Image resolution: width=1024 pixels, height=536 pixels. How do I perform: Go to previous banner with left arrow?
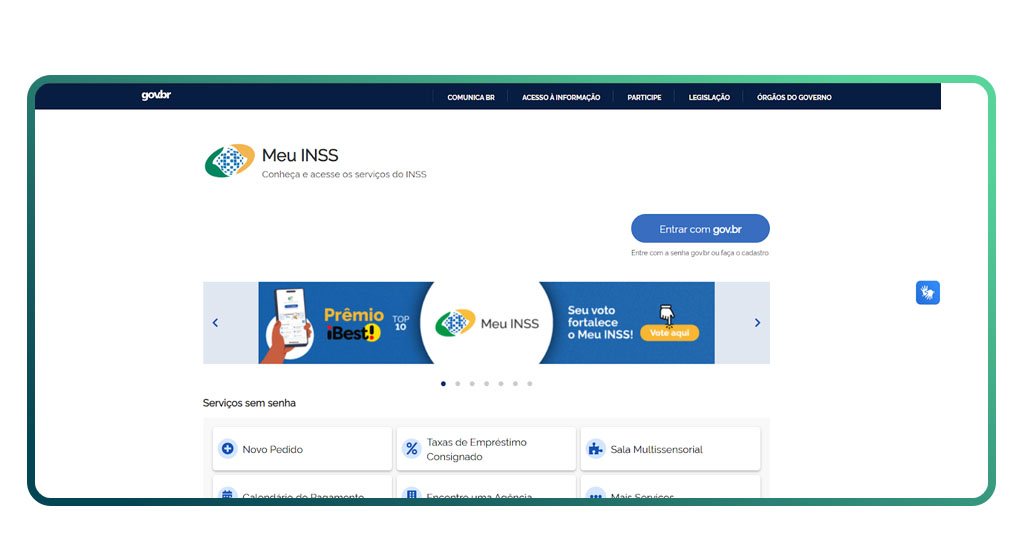coord(215,323)
